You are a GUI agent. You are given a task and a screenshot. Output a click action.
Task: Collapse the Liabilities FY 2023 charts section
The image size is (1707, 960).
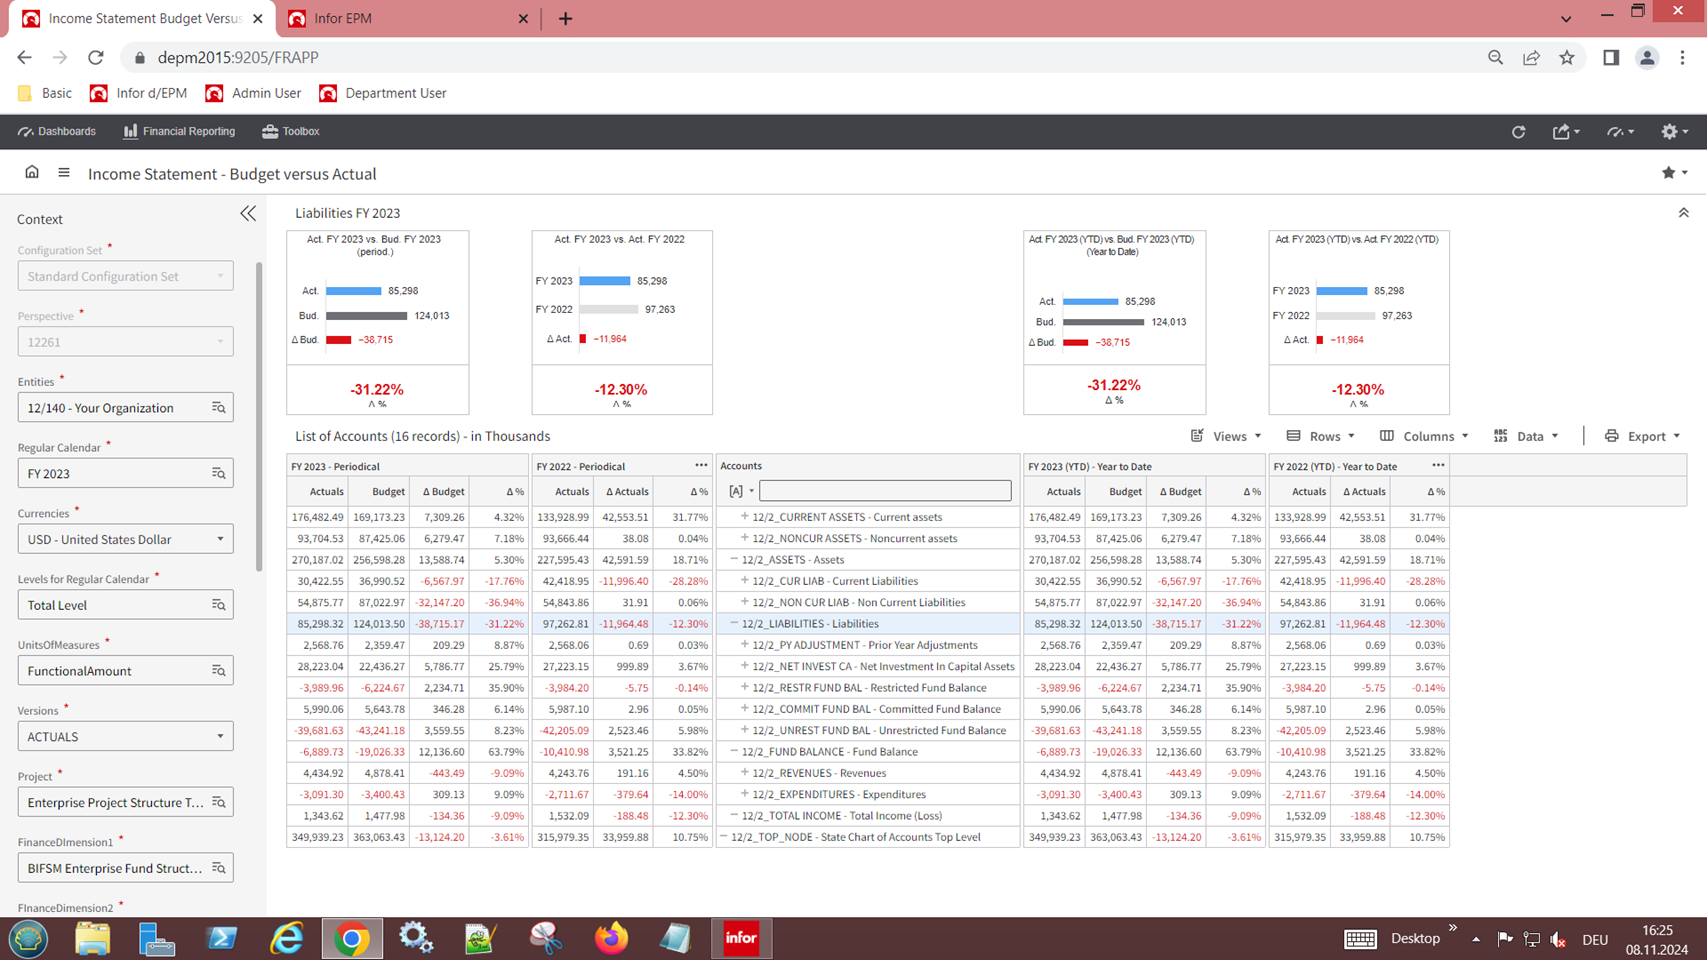click(x=1683, y=213)
